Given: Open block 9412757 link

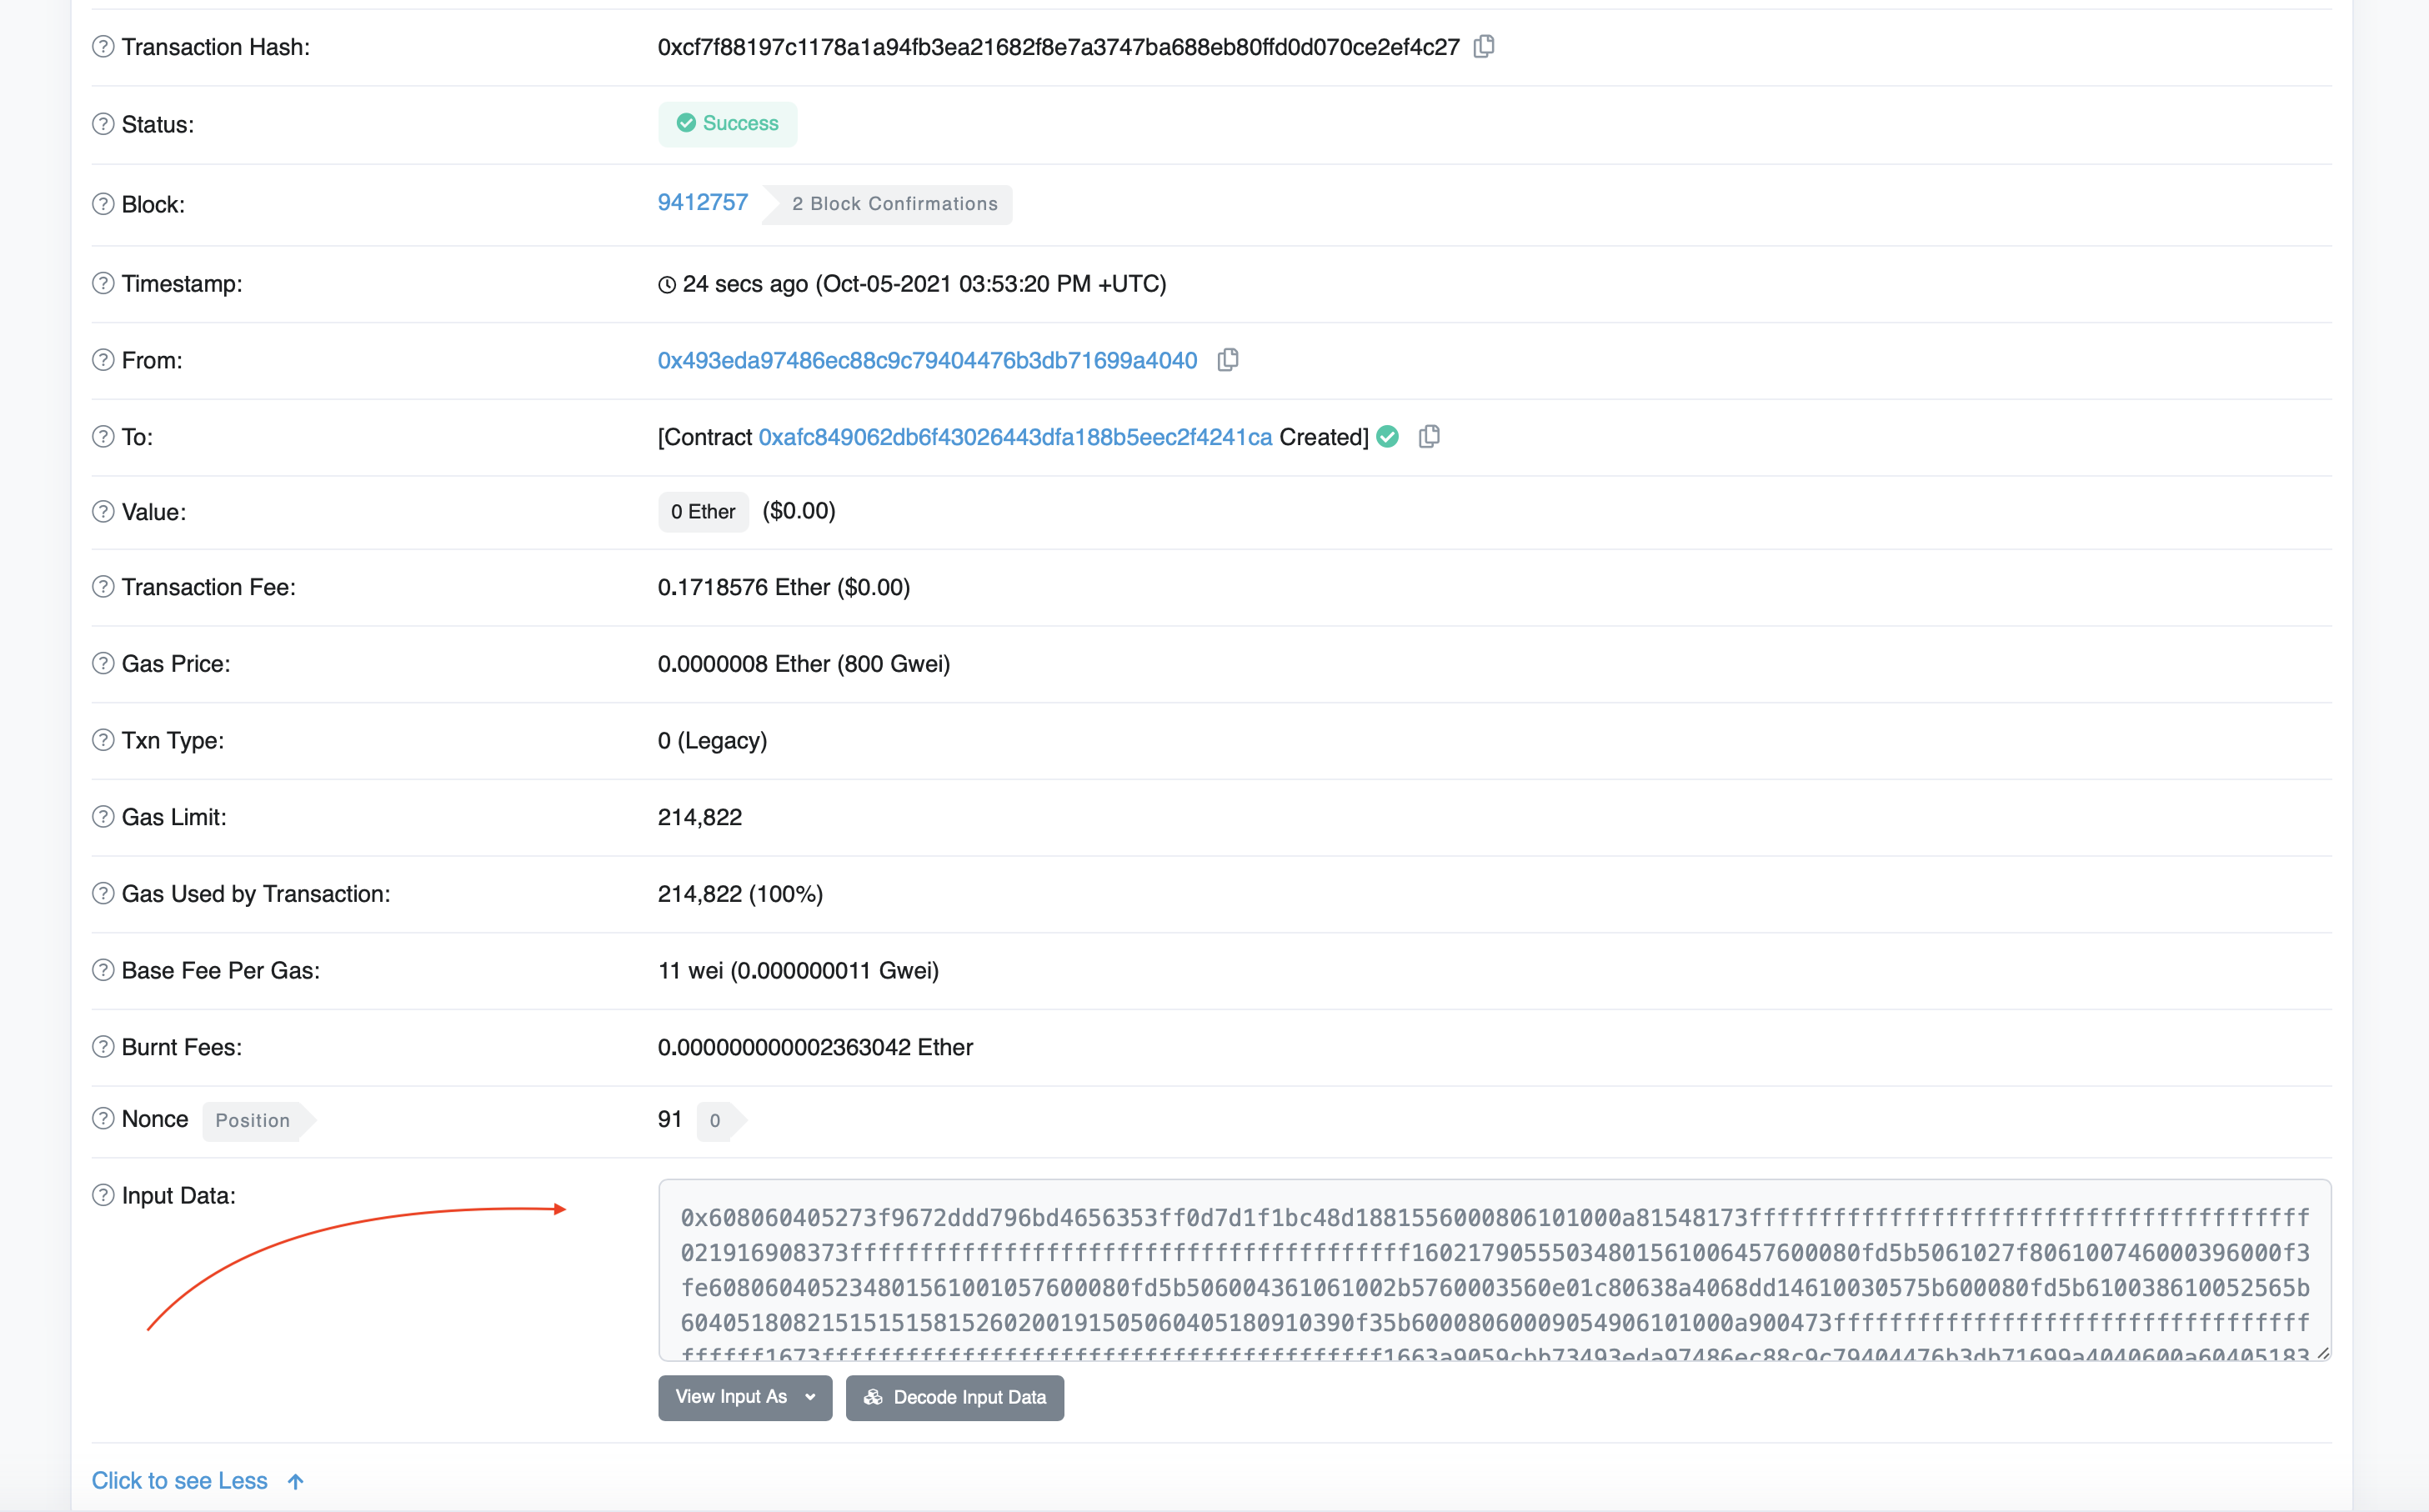Looking at the screenshot, I should (x=702, y=202).
